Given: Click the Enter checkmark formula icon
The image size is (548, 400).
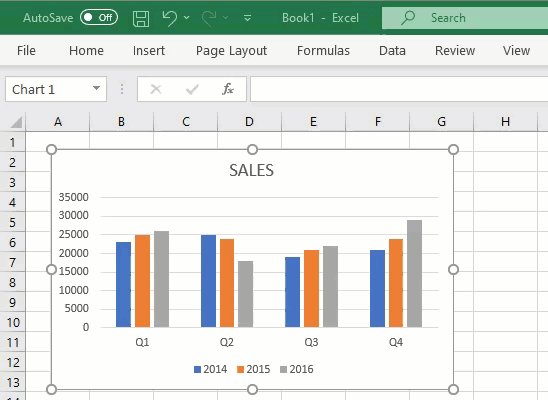Looking at the screenshot, I should (192, 89).
